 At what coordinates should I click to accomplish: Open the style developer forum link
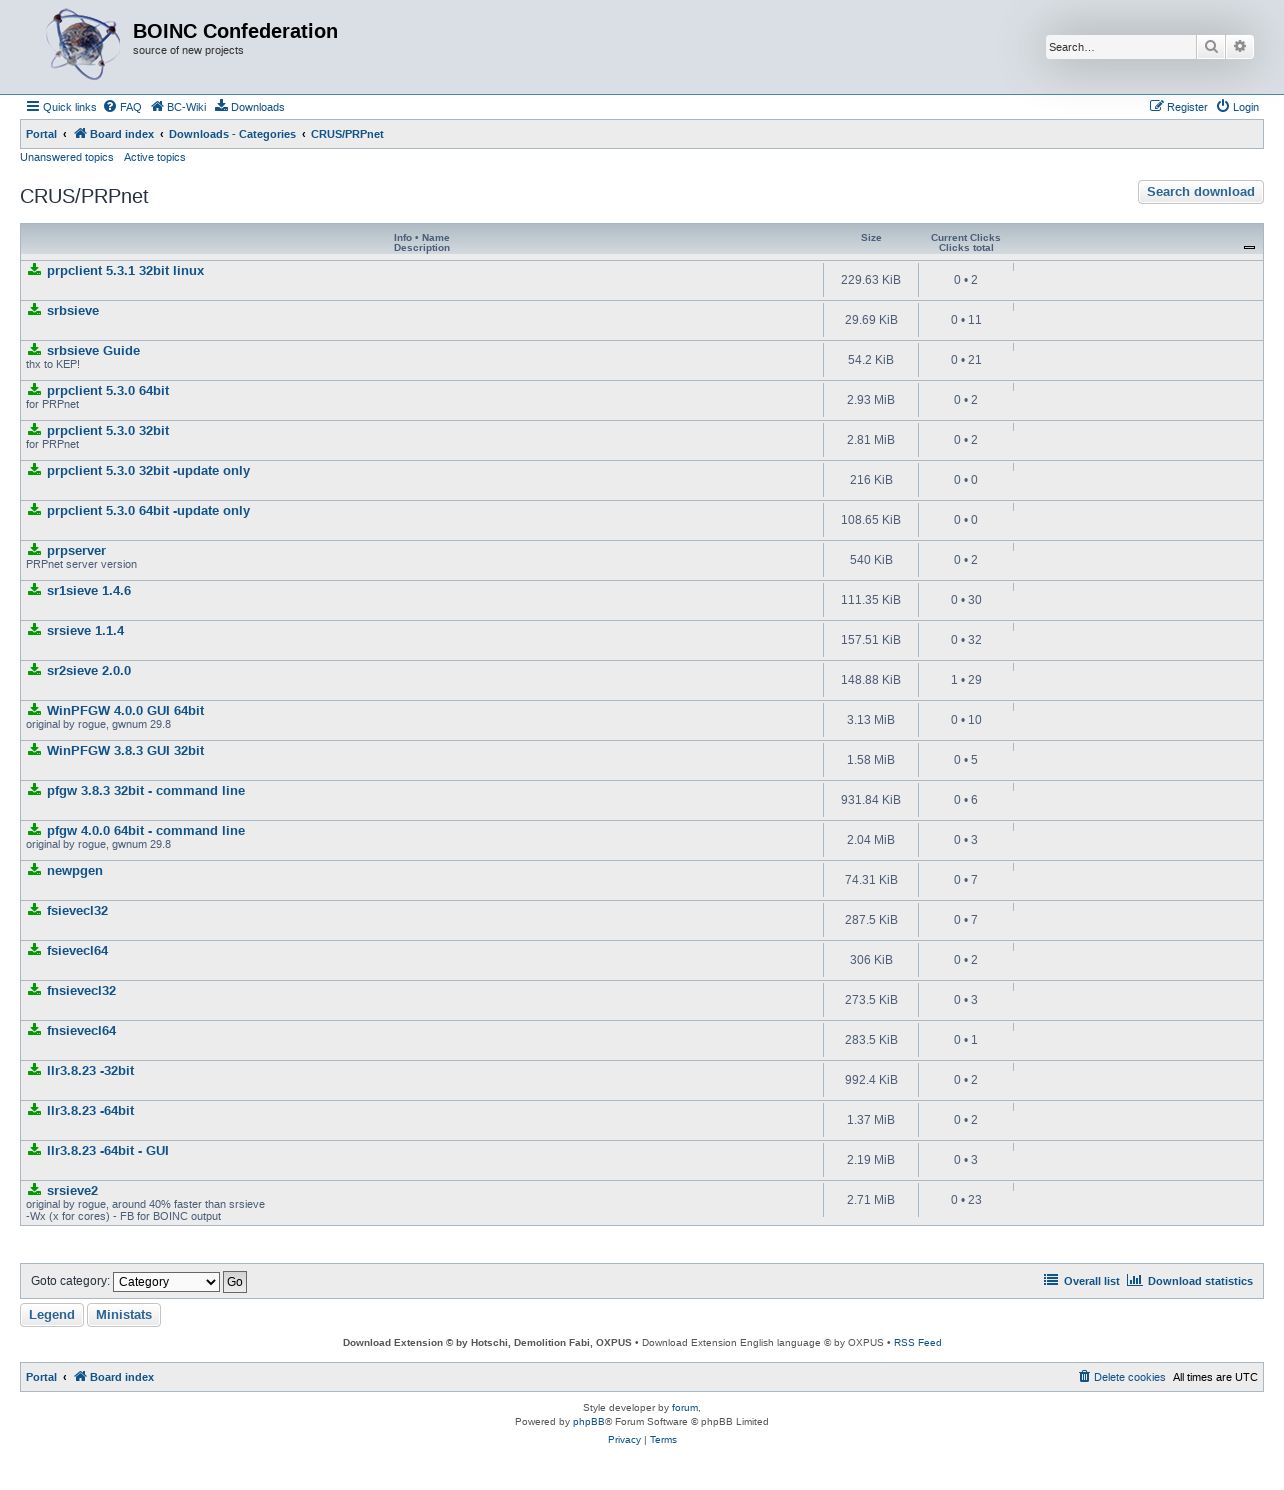pos(685,1408)
